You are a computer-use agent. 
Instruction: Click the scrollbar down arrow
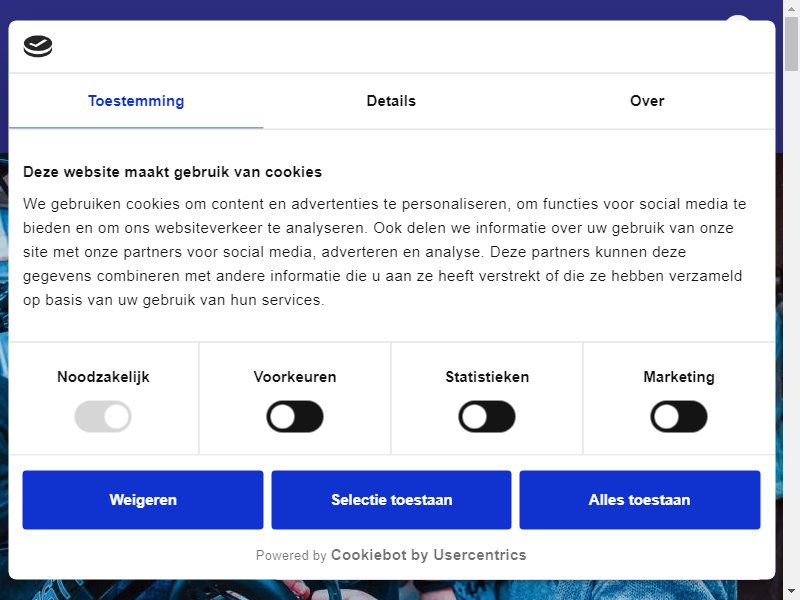(791, 592)
